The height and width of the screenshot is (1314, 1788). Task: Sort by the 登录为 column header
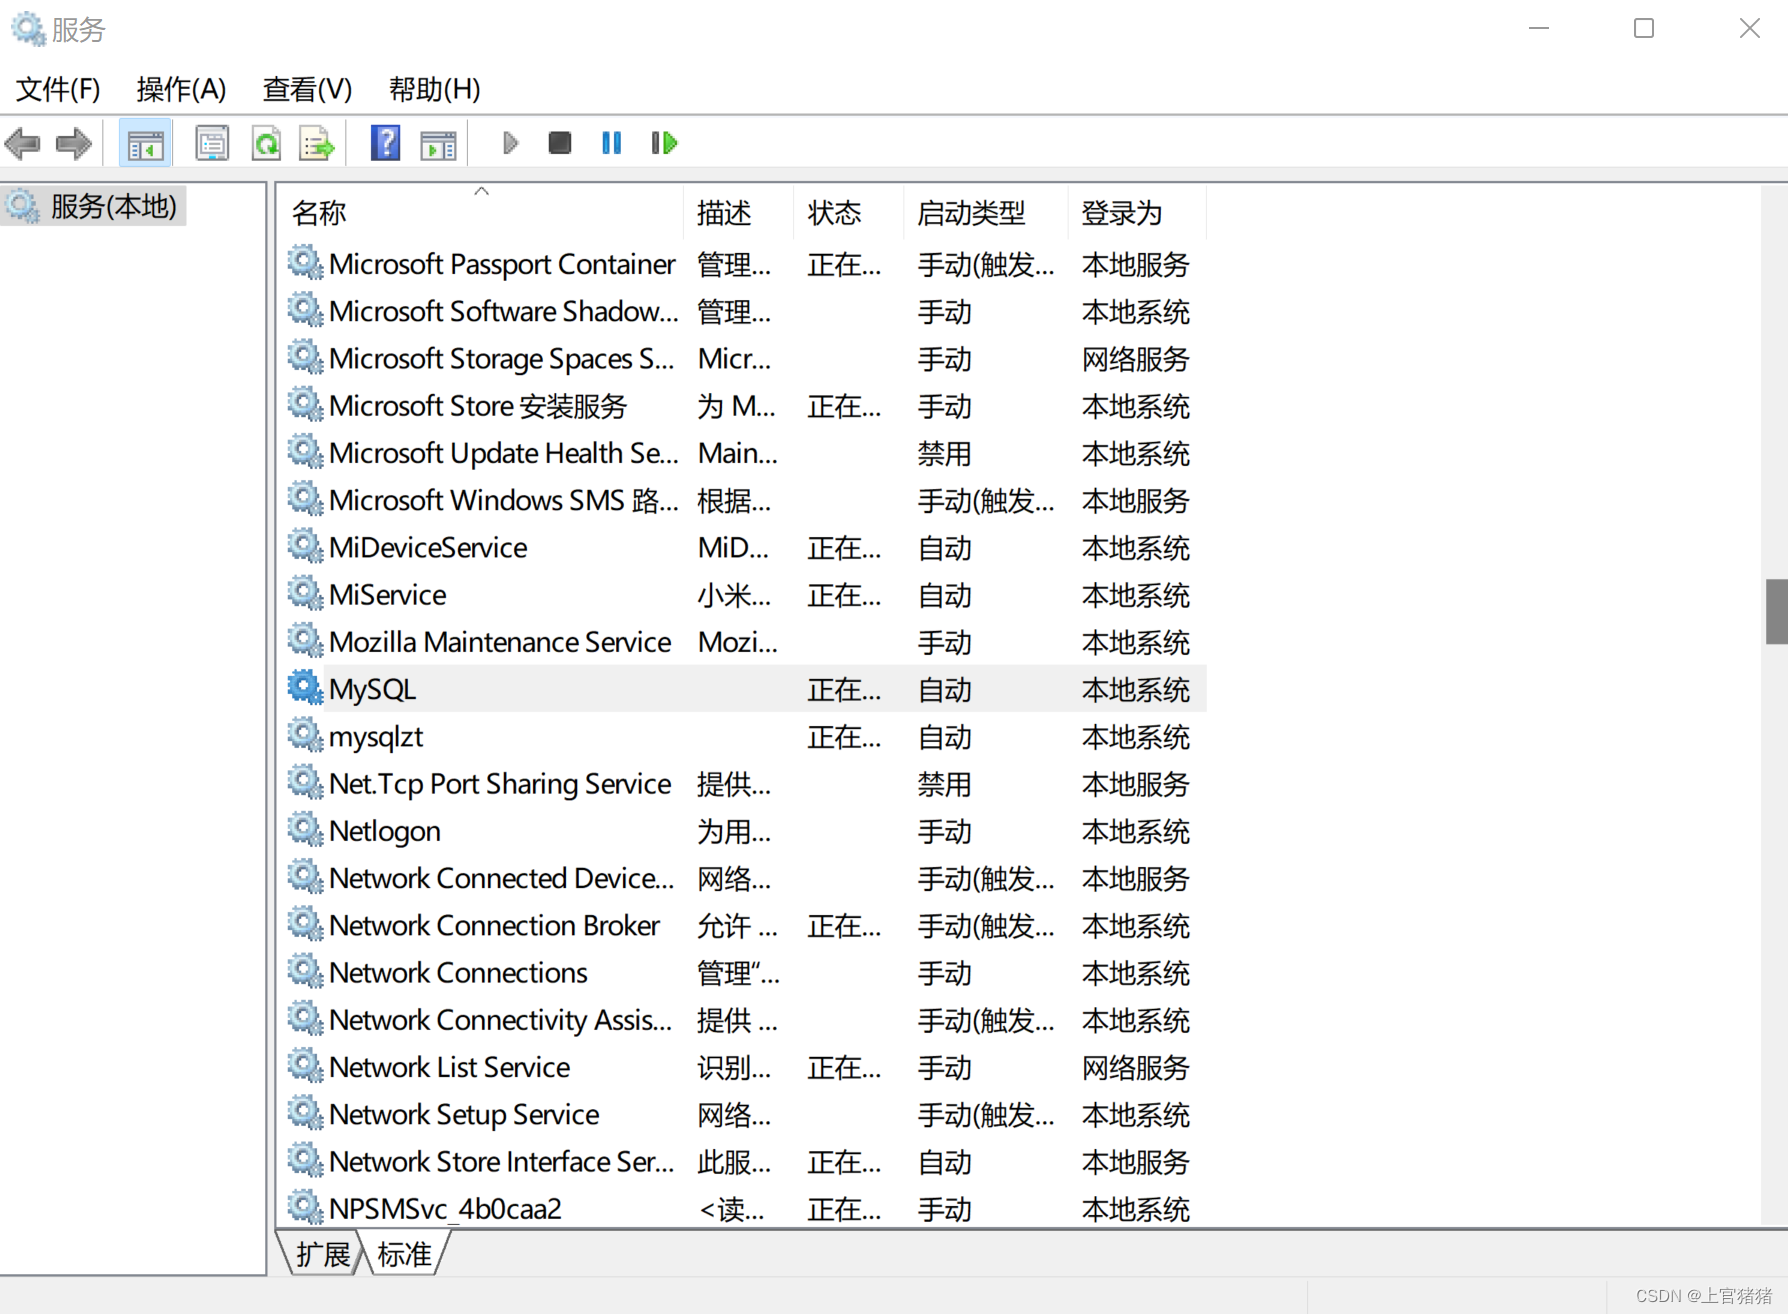(1138, 212)
